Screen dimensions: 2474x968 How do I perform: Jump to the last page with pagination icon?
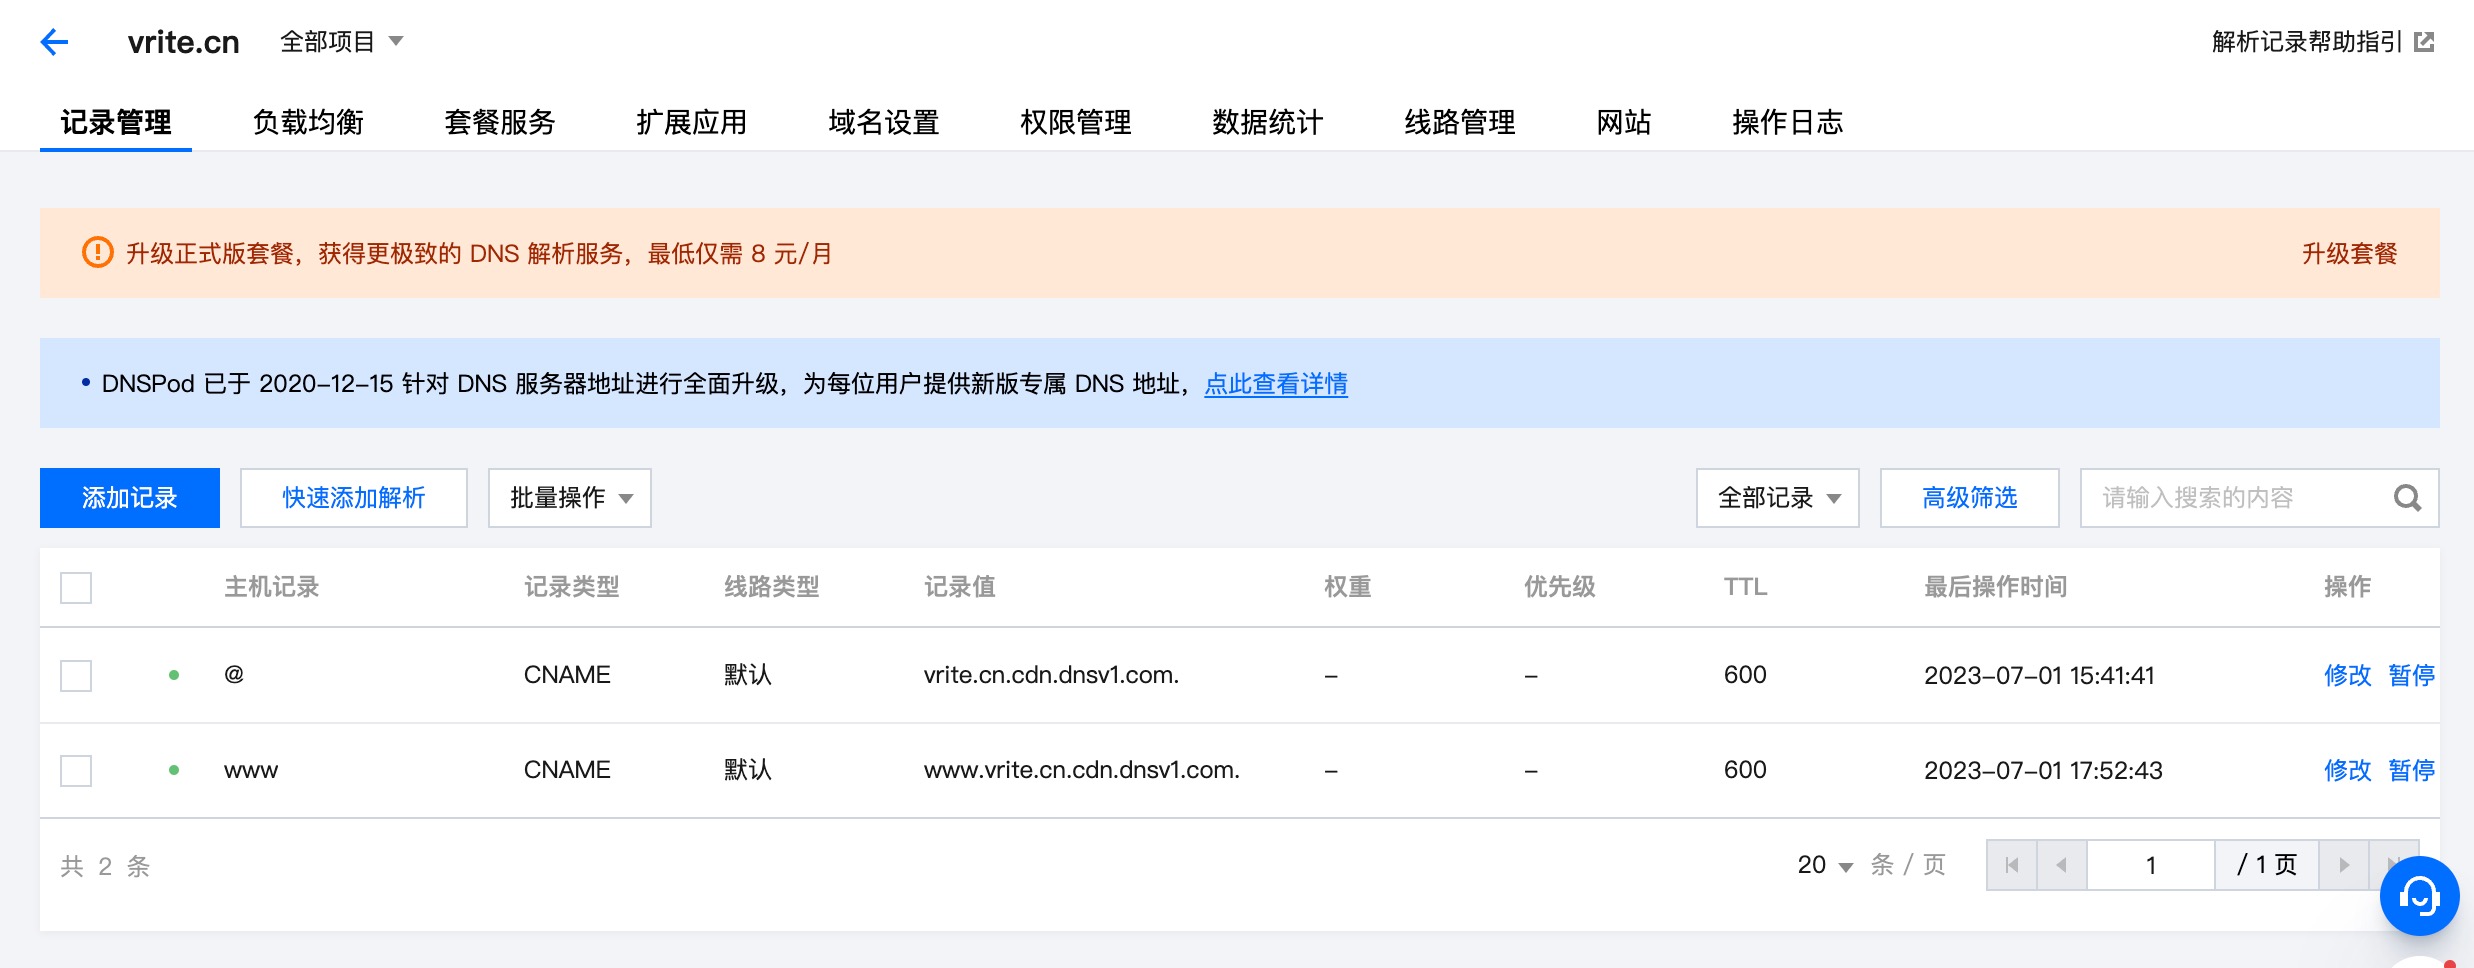pos(2396,864)
